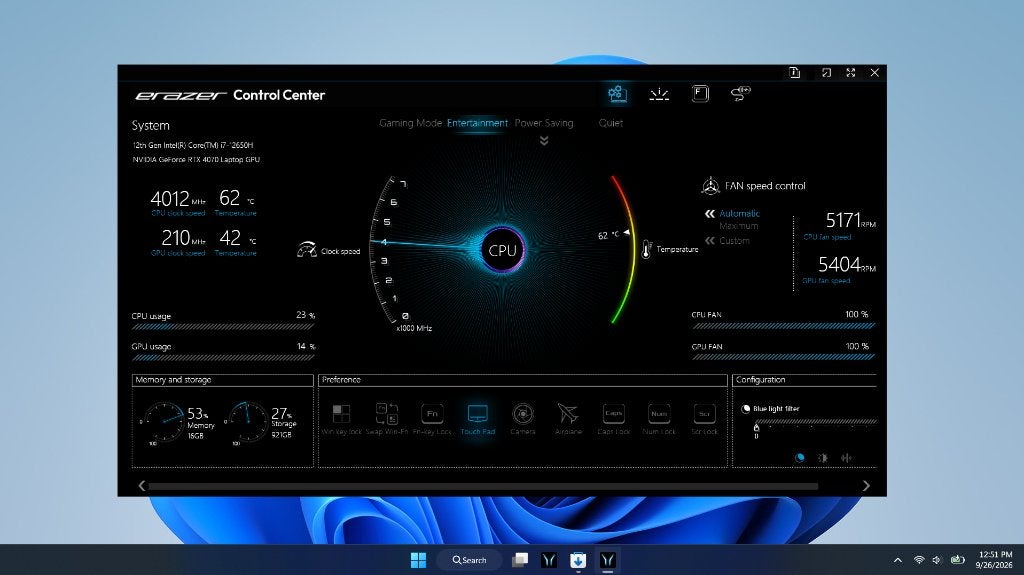Open the volume tray icon
This screenshot has width=1024, height=575.
936,560
